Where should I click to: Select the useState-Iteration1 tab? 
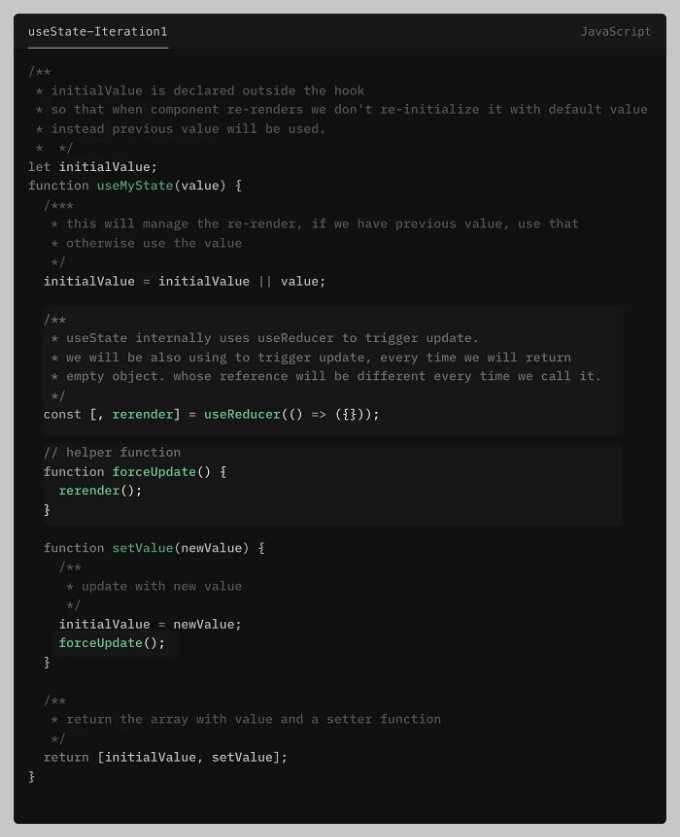[x=98, y=31]
